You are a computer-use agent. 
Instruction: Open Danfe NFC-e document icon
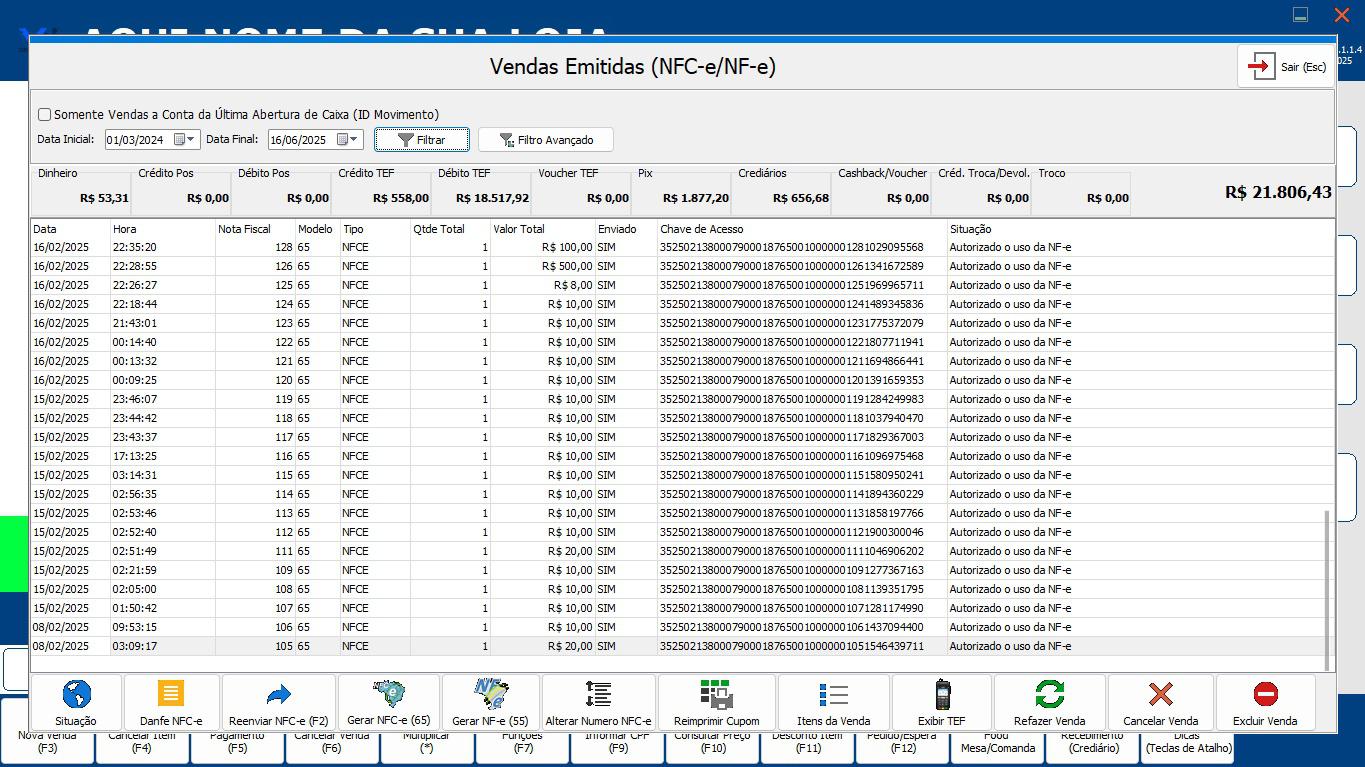coord(171,694)
